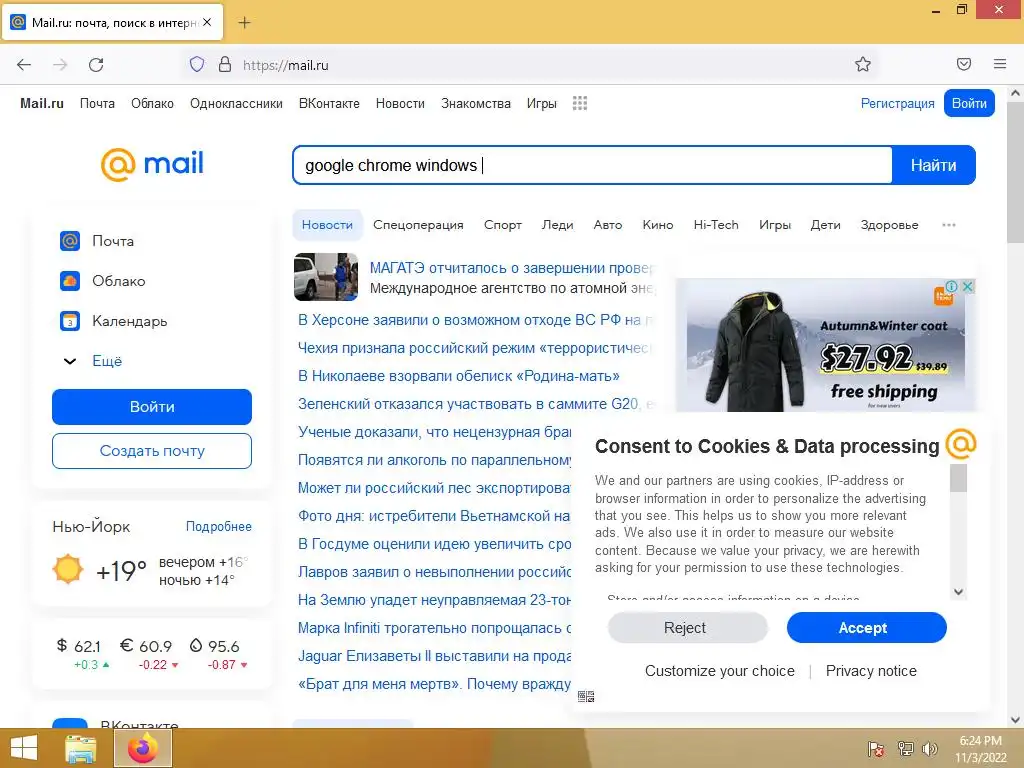Viewport: 1024px width, 768px height.
Task: Click the Облако cloud icon in sidebar
Action: pos(70,281)
